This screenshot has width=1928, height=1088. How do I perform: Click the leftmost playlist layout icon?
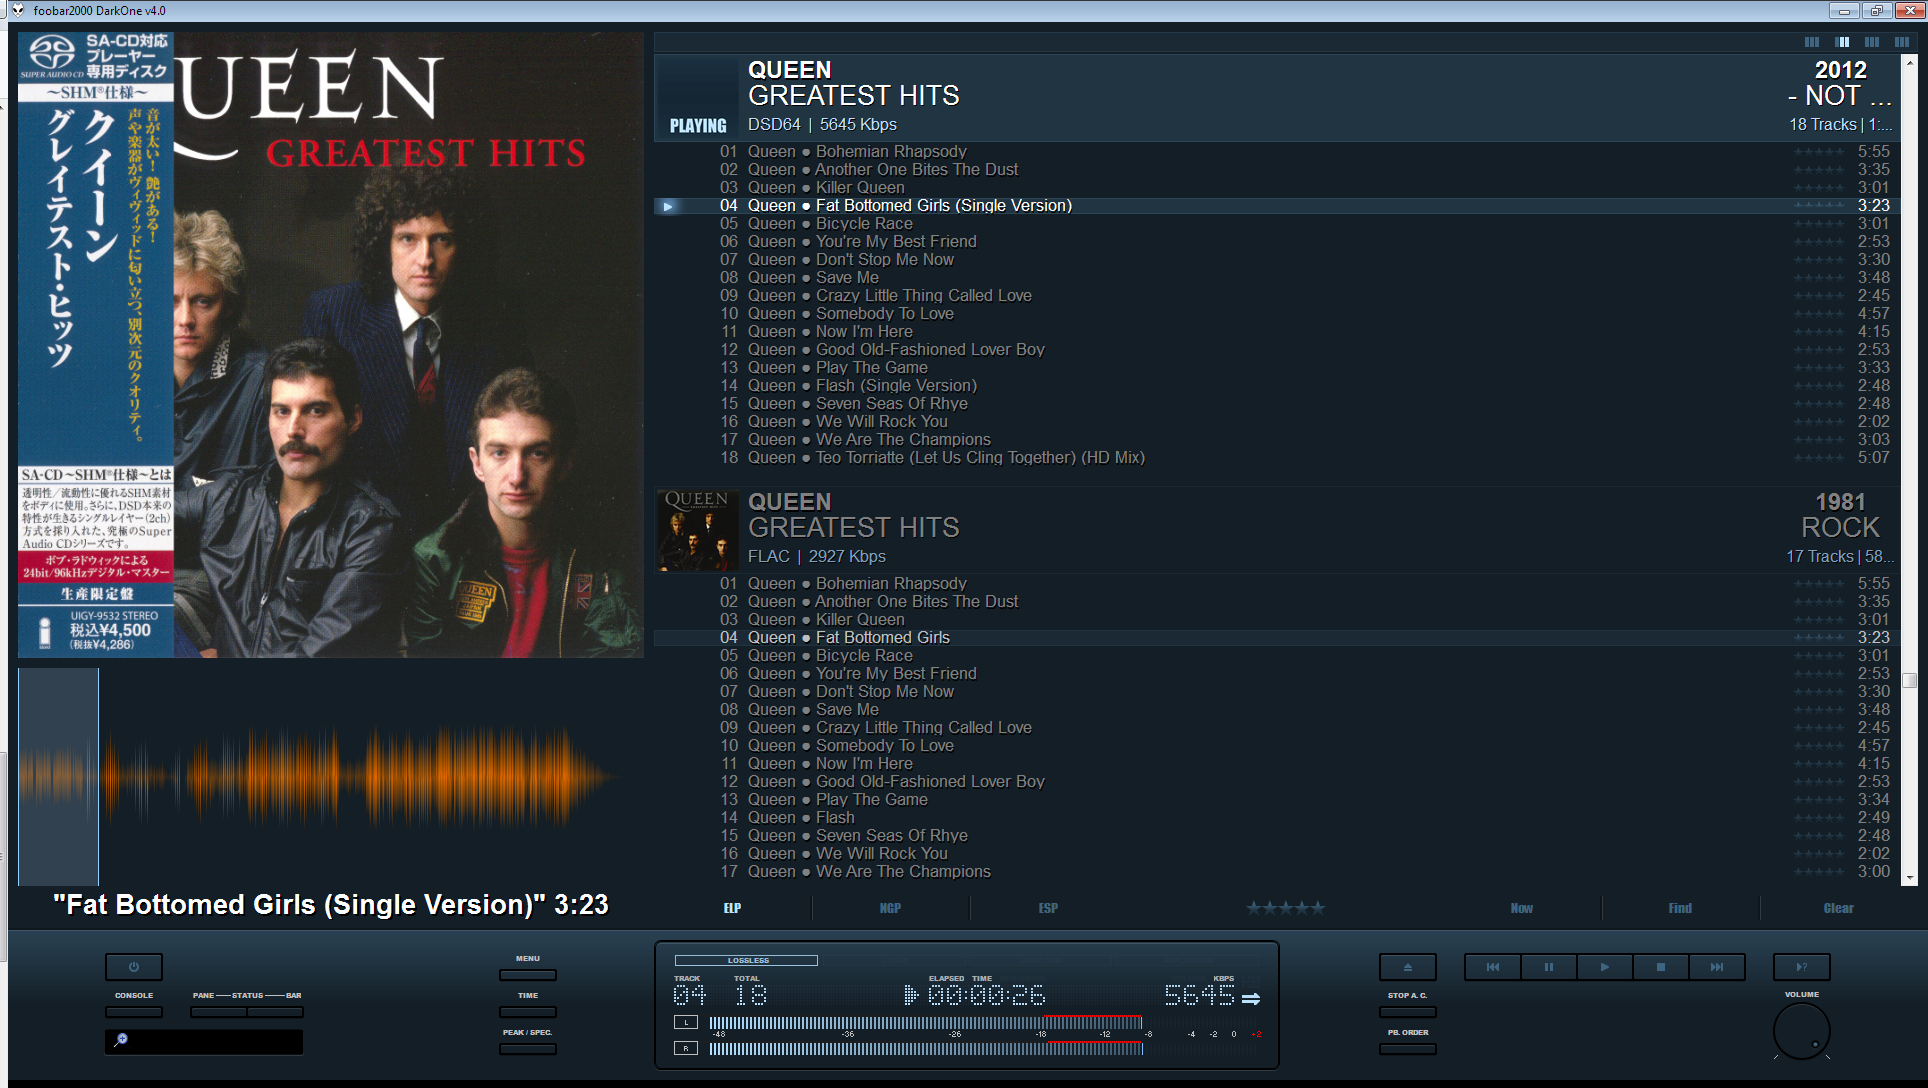click(x=1812, y=42)
